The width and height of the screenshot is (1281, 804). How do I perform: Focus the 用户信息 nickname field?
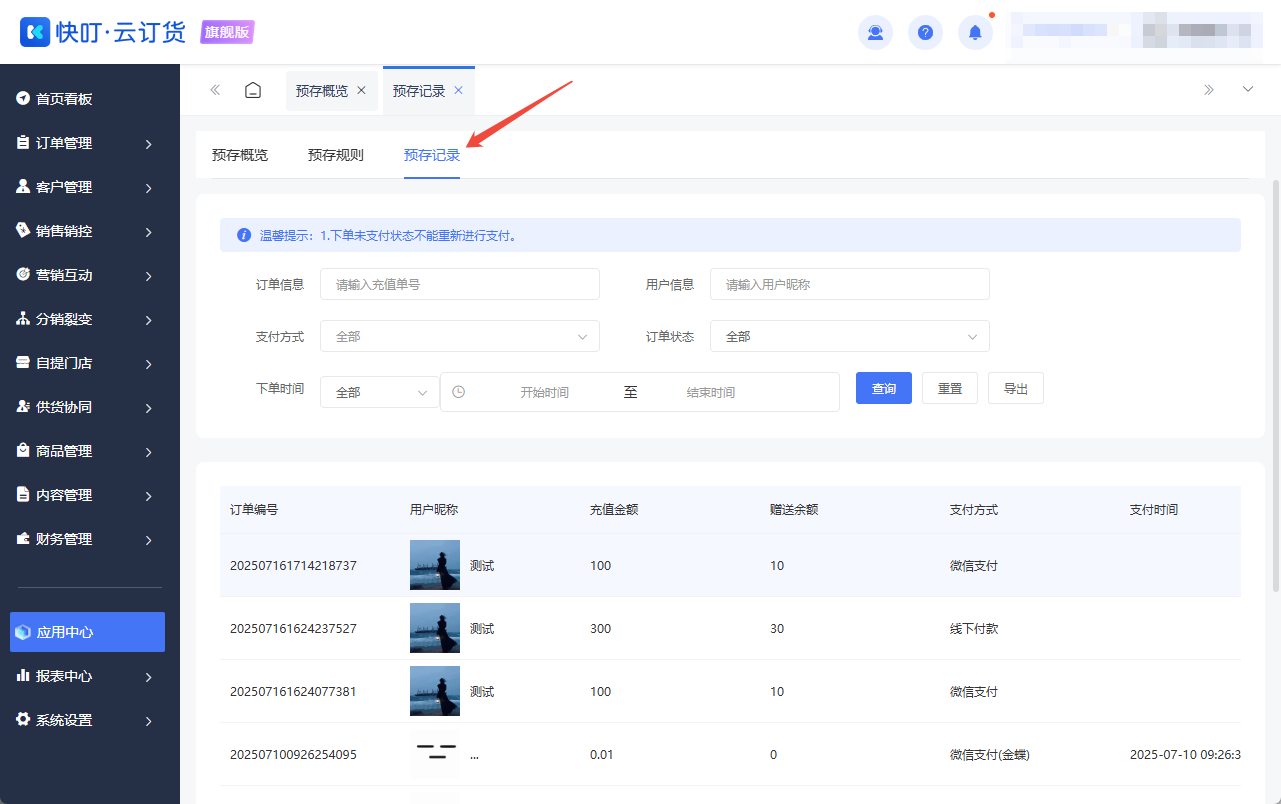click(x=850, y=284)
